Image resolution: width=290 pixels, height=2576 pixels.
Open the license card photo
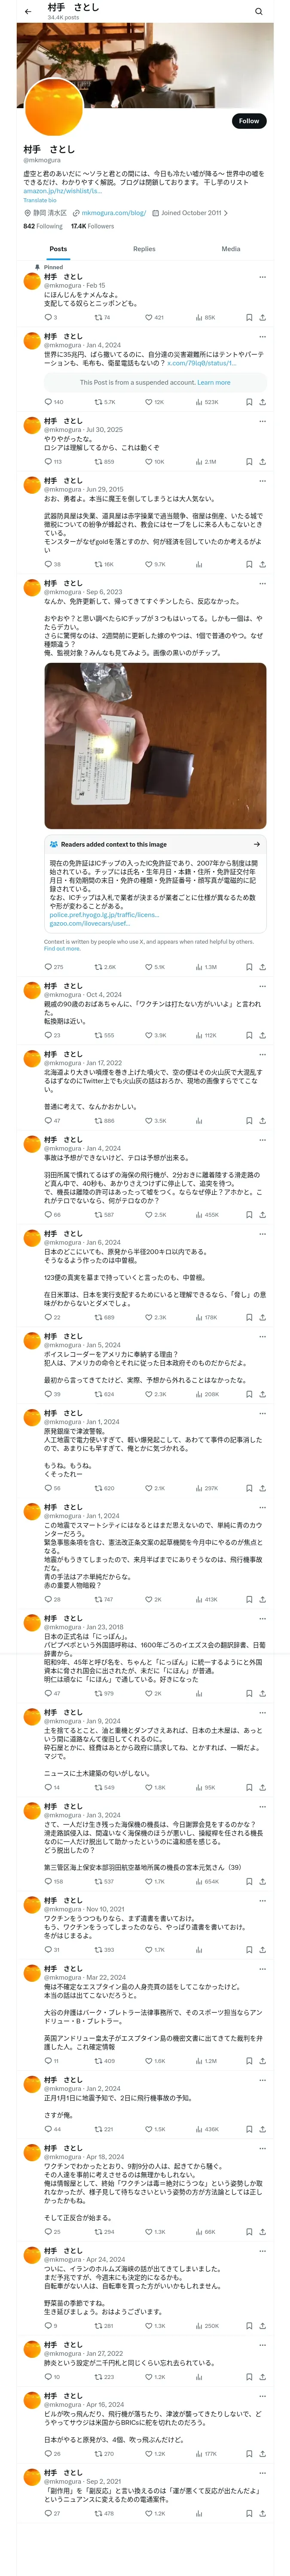pos(155,745)
